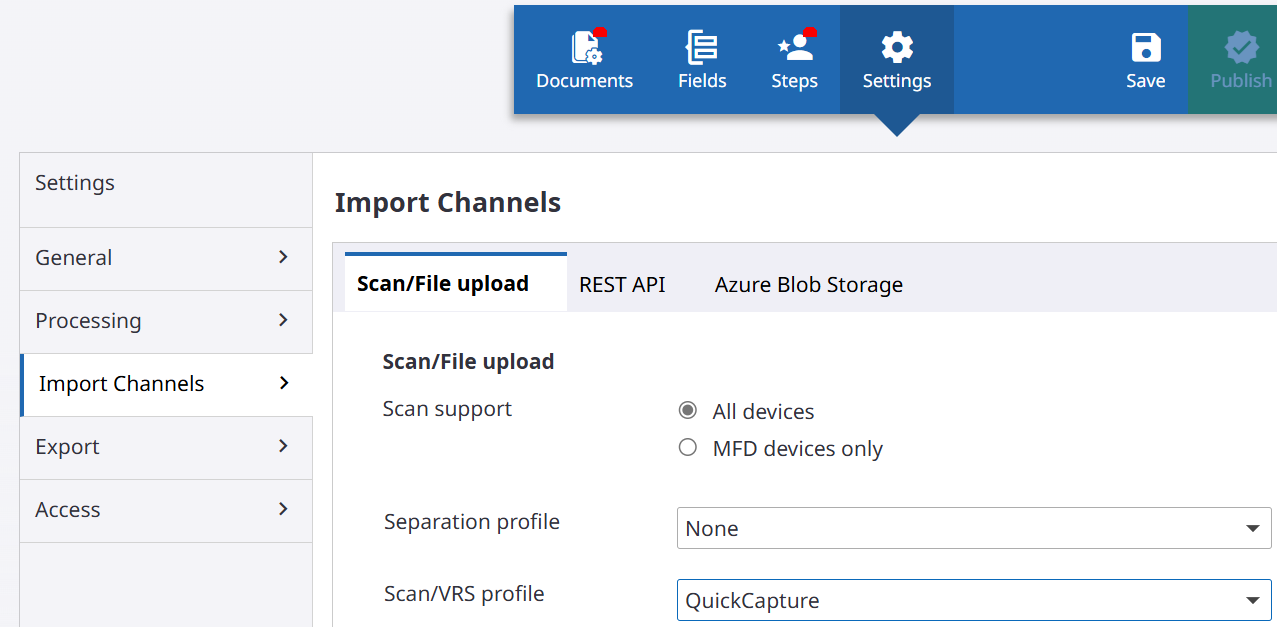Open the Documents panel icon
This screenshot has height=627, width=1277.
coord(584,47)
